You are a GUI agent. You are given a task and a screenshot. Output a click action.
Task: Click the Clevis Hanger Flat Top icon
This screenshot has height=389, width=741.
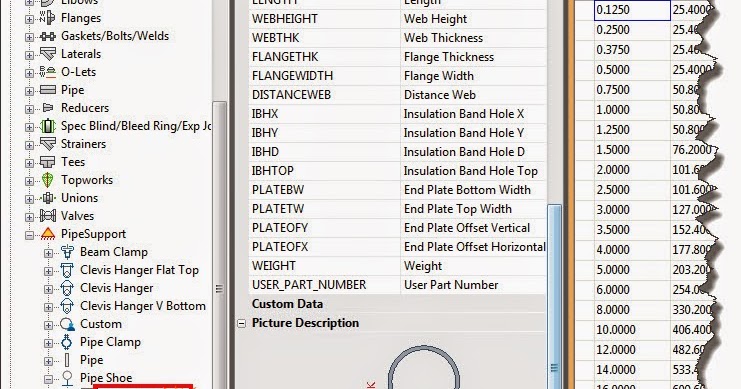pos(67,270)
